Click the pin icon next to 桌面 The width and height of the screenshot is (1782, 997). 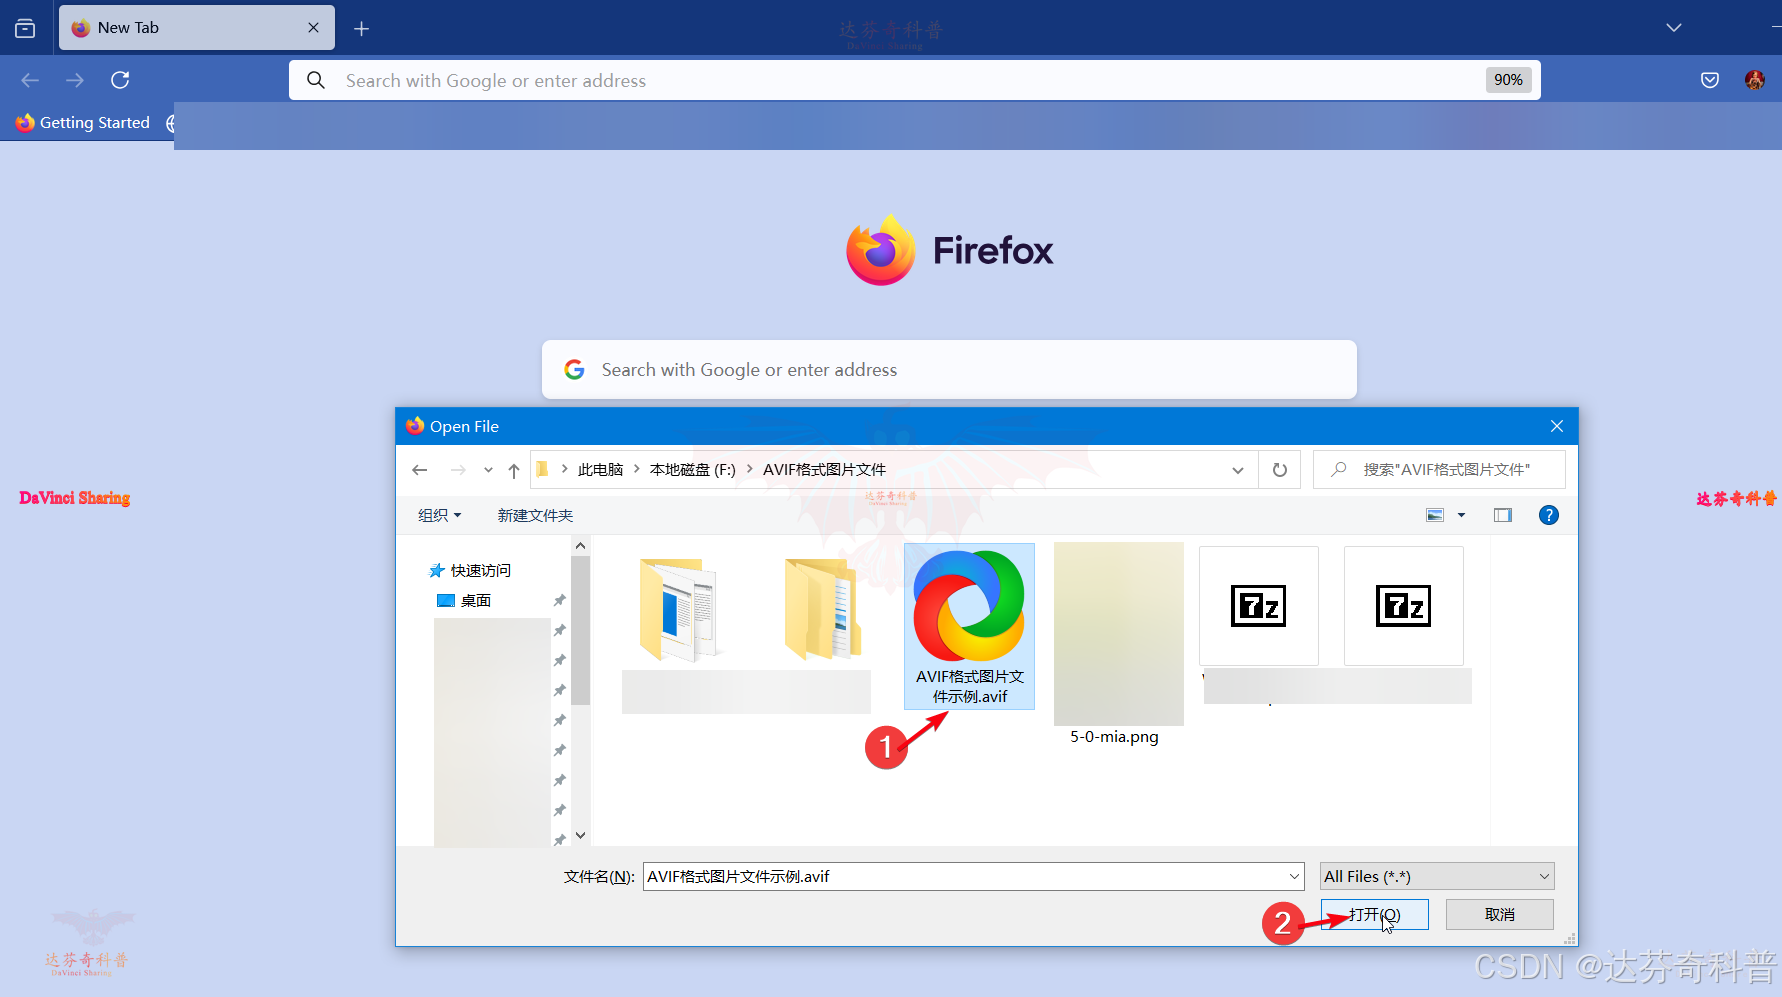click(559, 600)
